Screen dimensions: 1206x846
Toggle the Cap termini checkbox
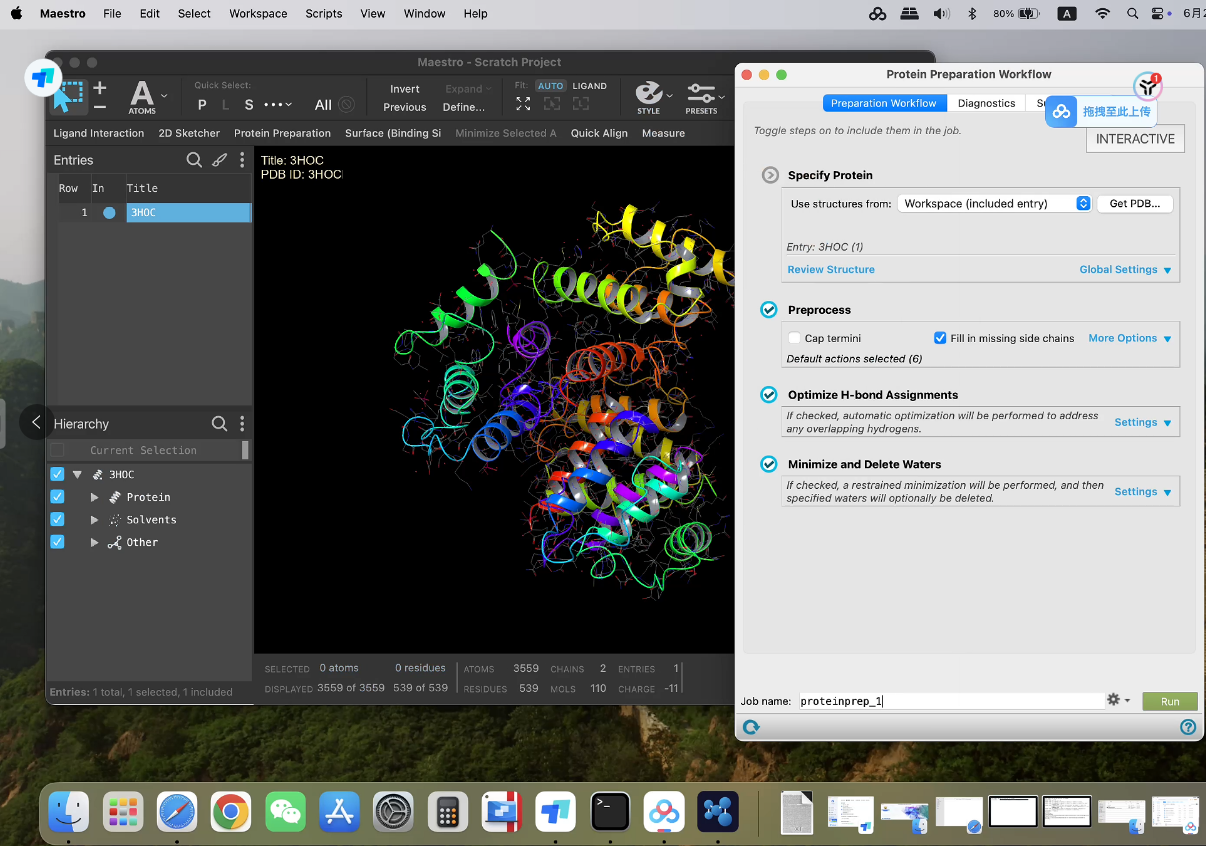click(794, 338)
